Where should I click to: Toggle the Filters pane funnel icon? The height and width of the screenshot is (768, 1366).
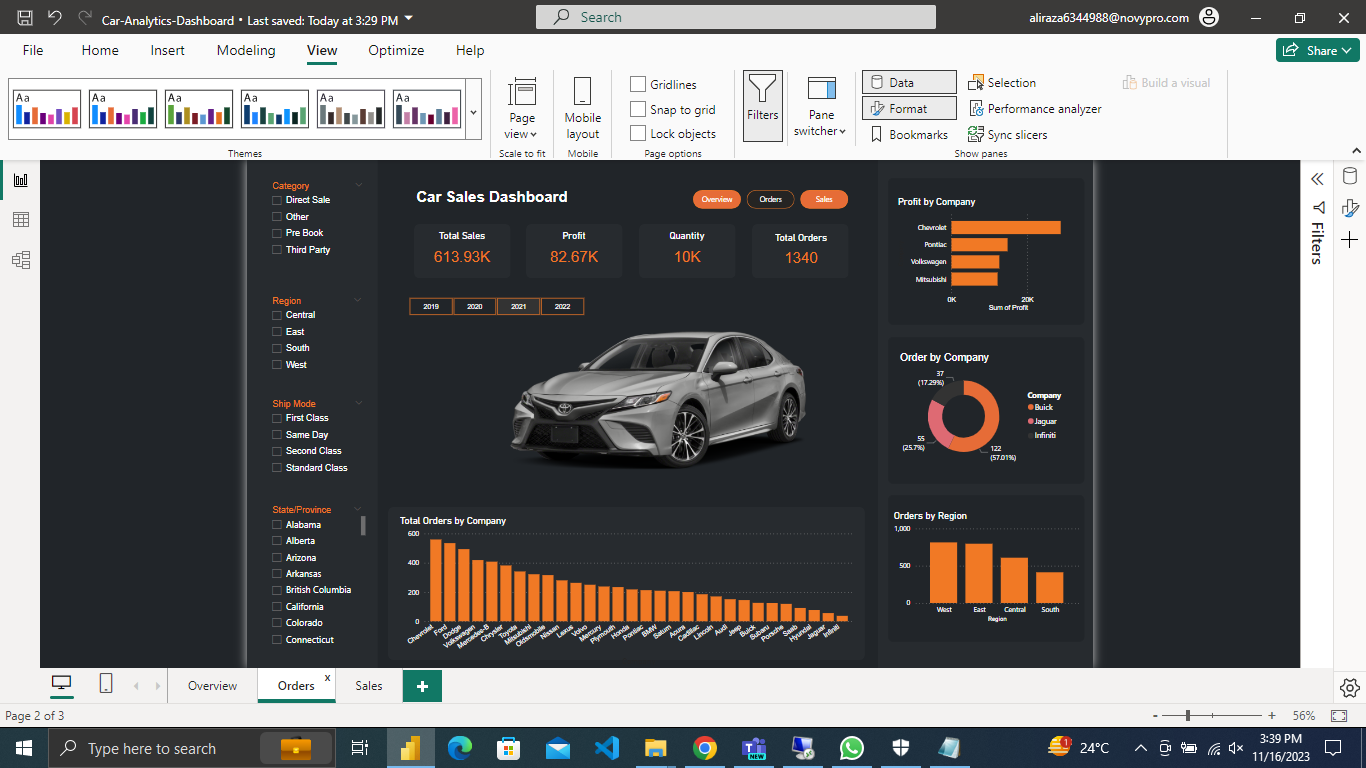(x=762, y=105)
